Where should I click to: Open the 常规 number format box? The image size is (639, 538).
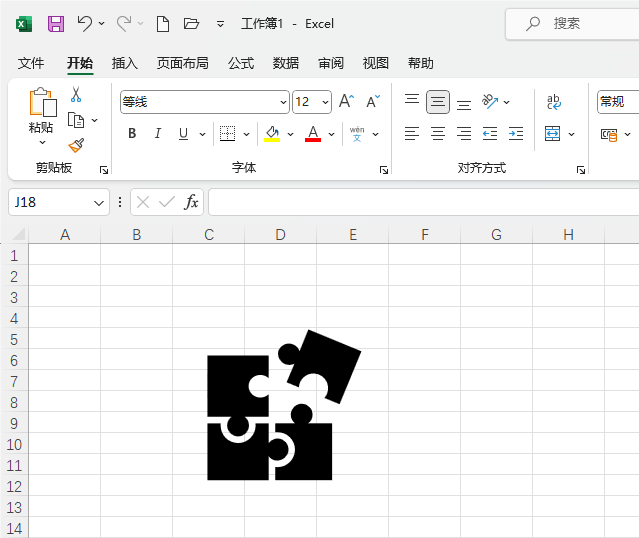tap(618, 102)
